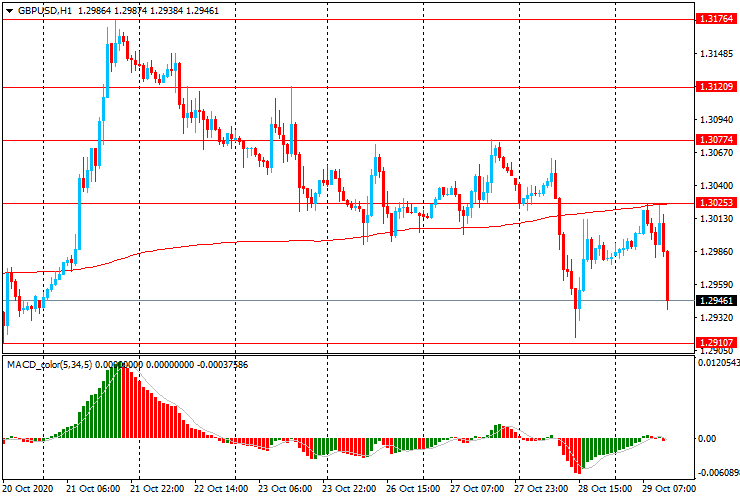The width and height of the screenshot is (740, 500).
Task: Click the 21 Oct 06:00 time label
Action: [x=93, y=489]
